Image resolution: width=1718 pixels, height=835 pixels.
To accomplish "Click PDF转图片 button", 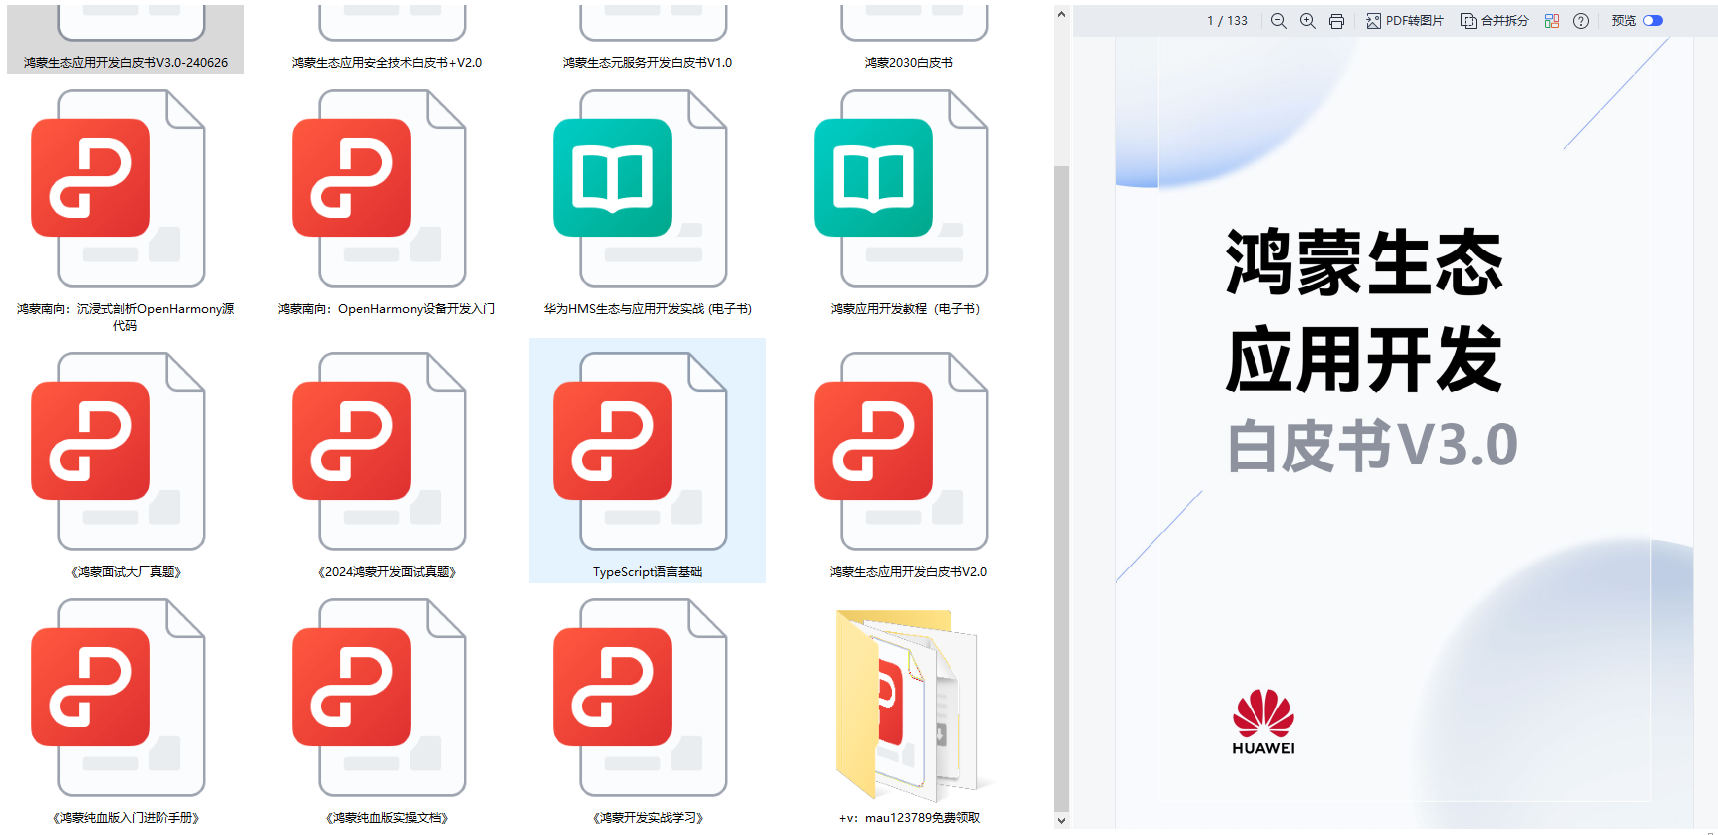I will click(1405, 21).
